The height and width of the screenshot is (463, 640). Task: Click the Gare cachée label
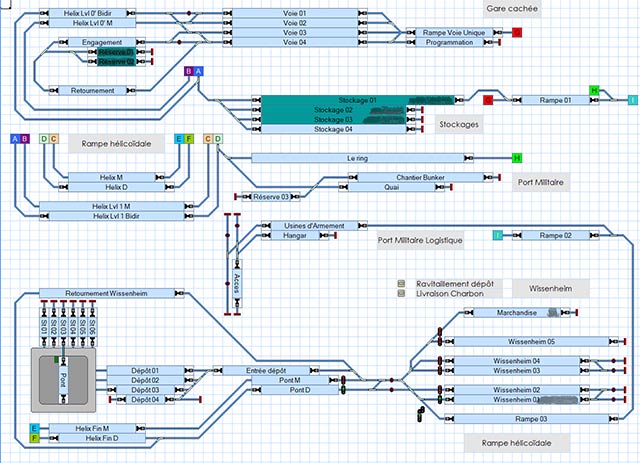click(512, 9)
